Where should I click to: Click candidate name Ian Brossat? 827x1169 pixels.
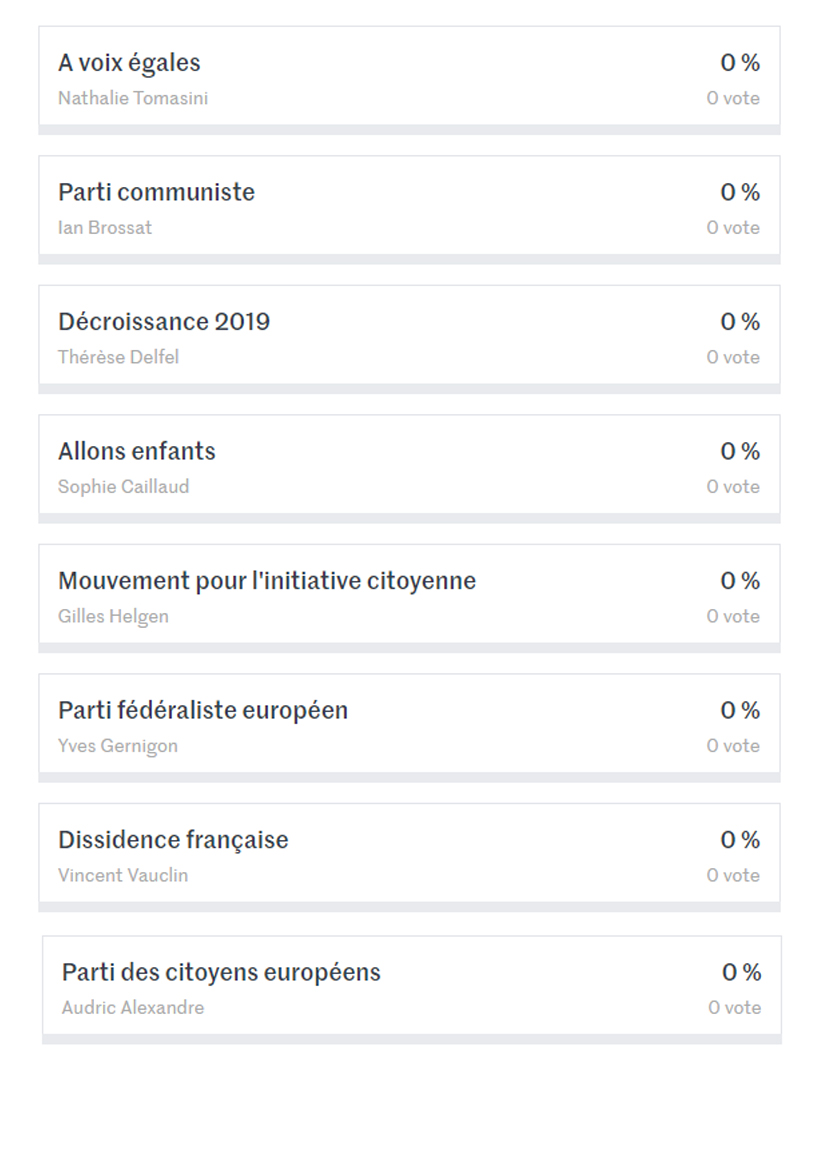click(x=104, y=227)
